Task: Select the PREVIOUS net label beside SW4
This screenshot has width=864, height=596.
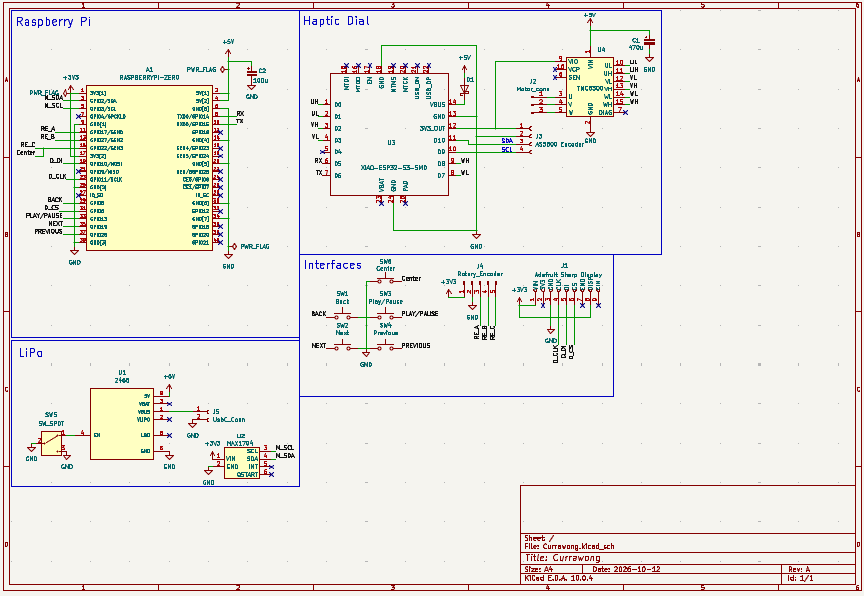Action: click(x=416, y=345)
